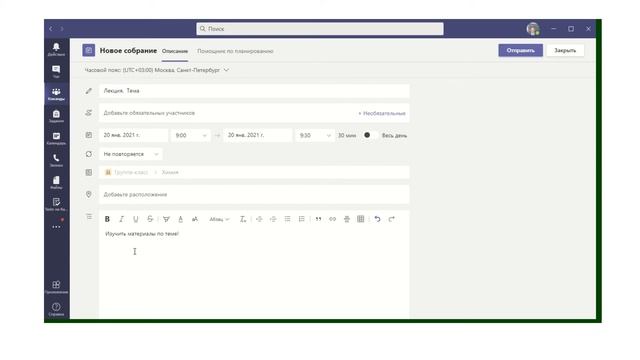Increase indent in the editor
Viewport: 640px width, 360px height.
(x=273, y=219)
